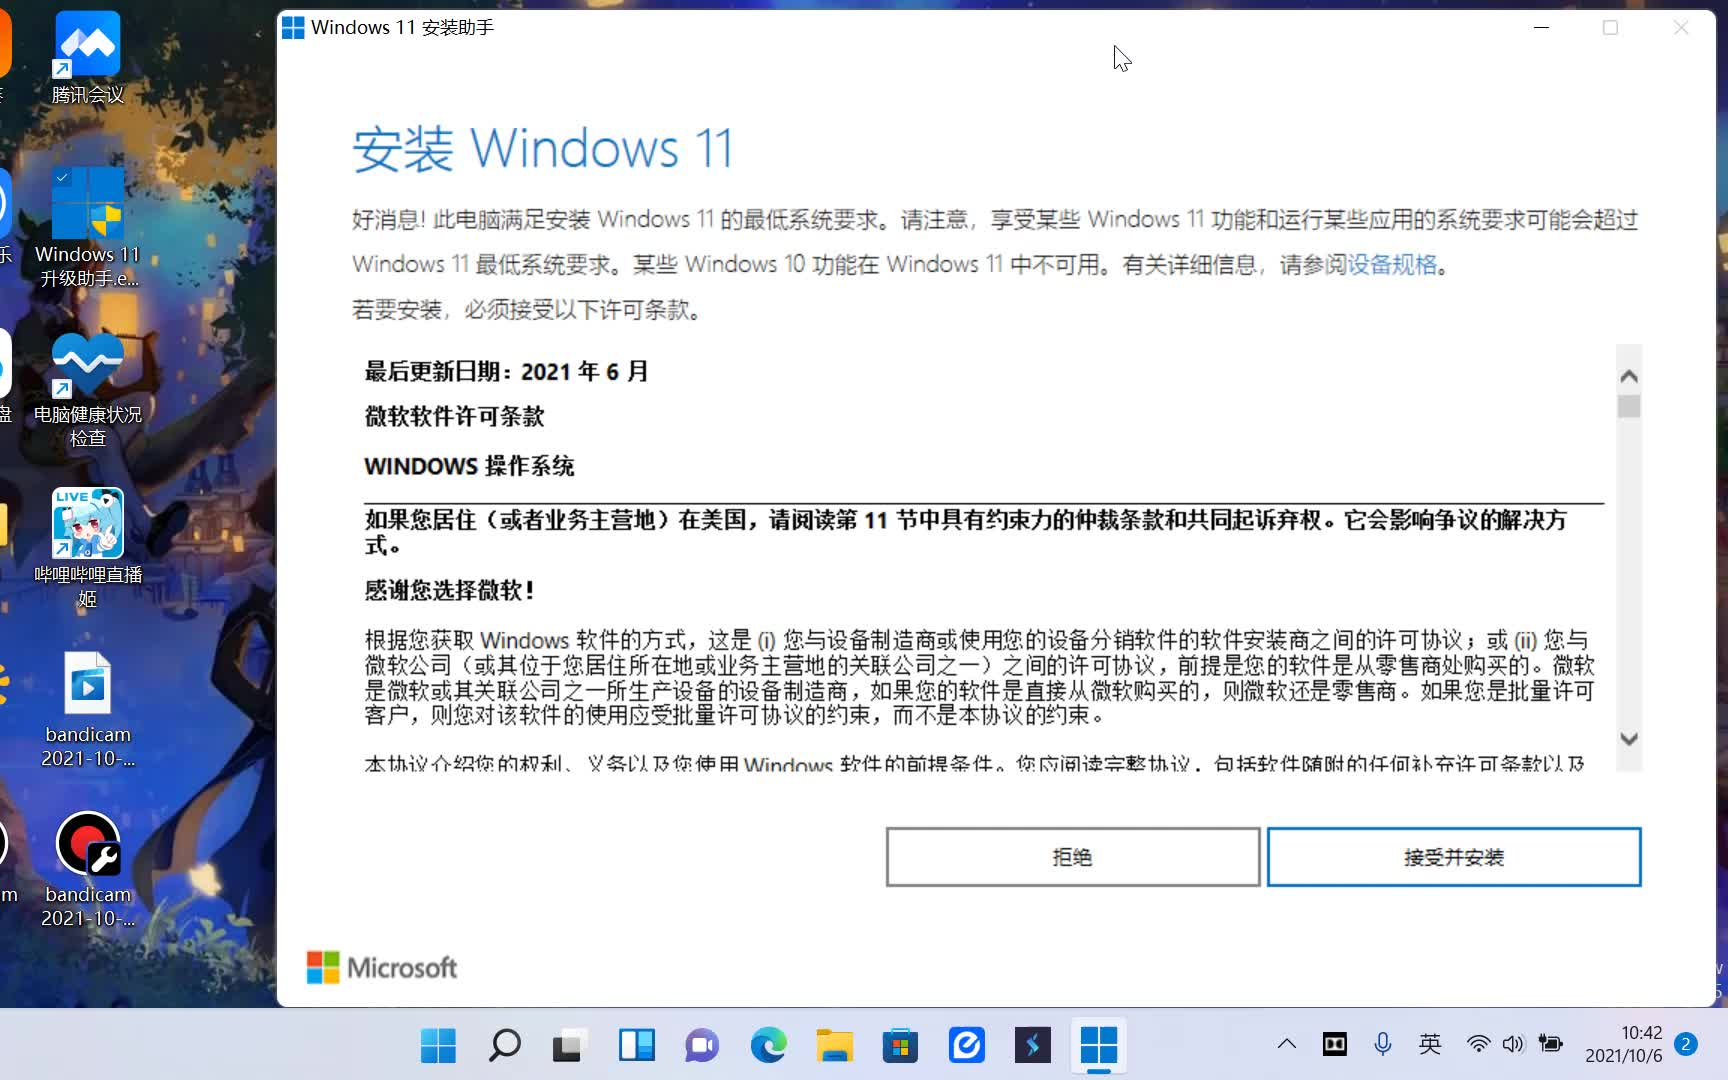Click the 感谢您选择微软! text
1728x1080 pixels.
(450, 590)
